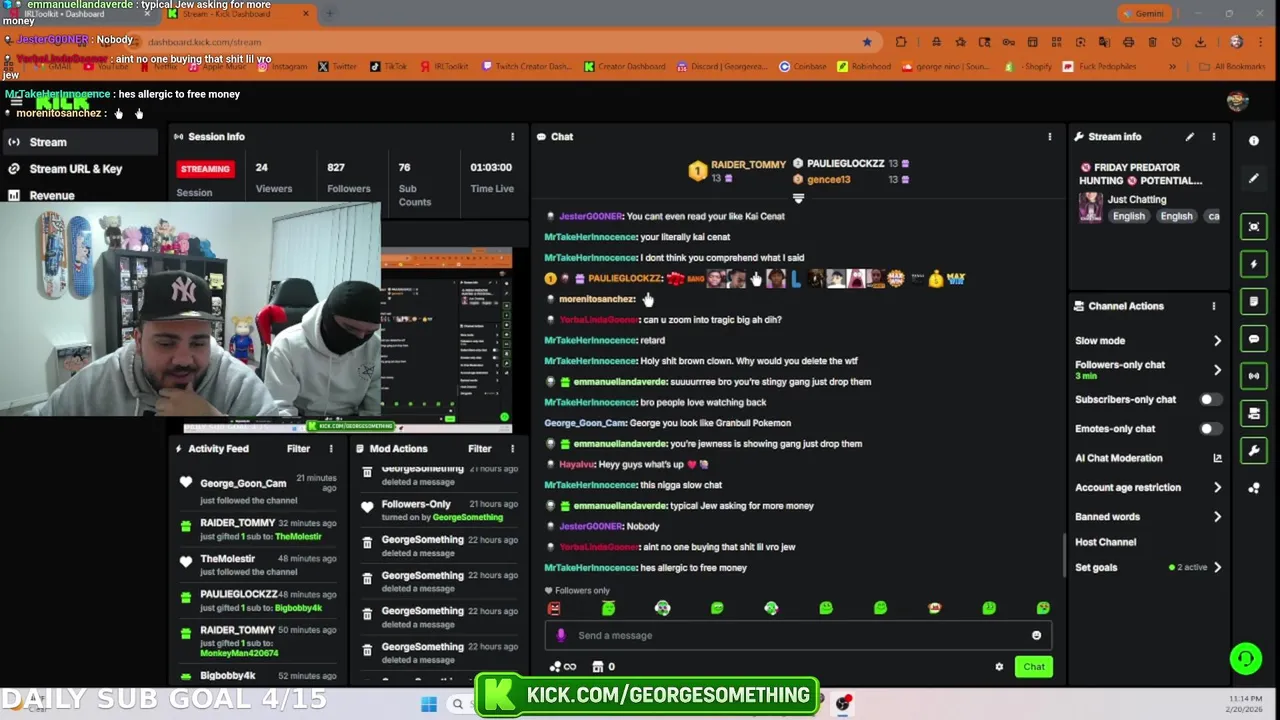Viewport: 1280px width, 720px height.
Task: Click the shop icon below message box
Action: click(x=598, y=667)
